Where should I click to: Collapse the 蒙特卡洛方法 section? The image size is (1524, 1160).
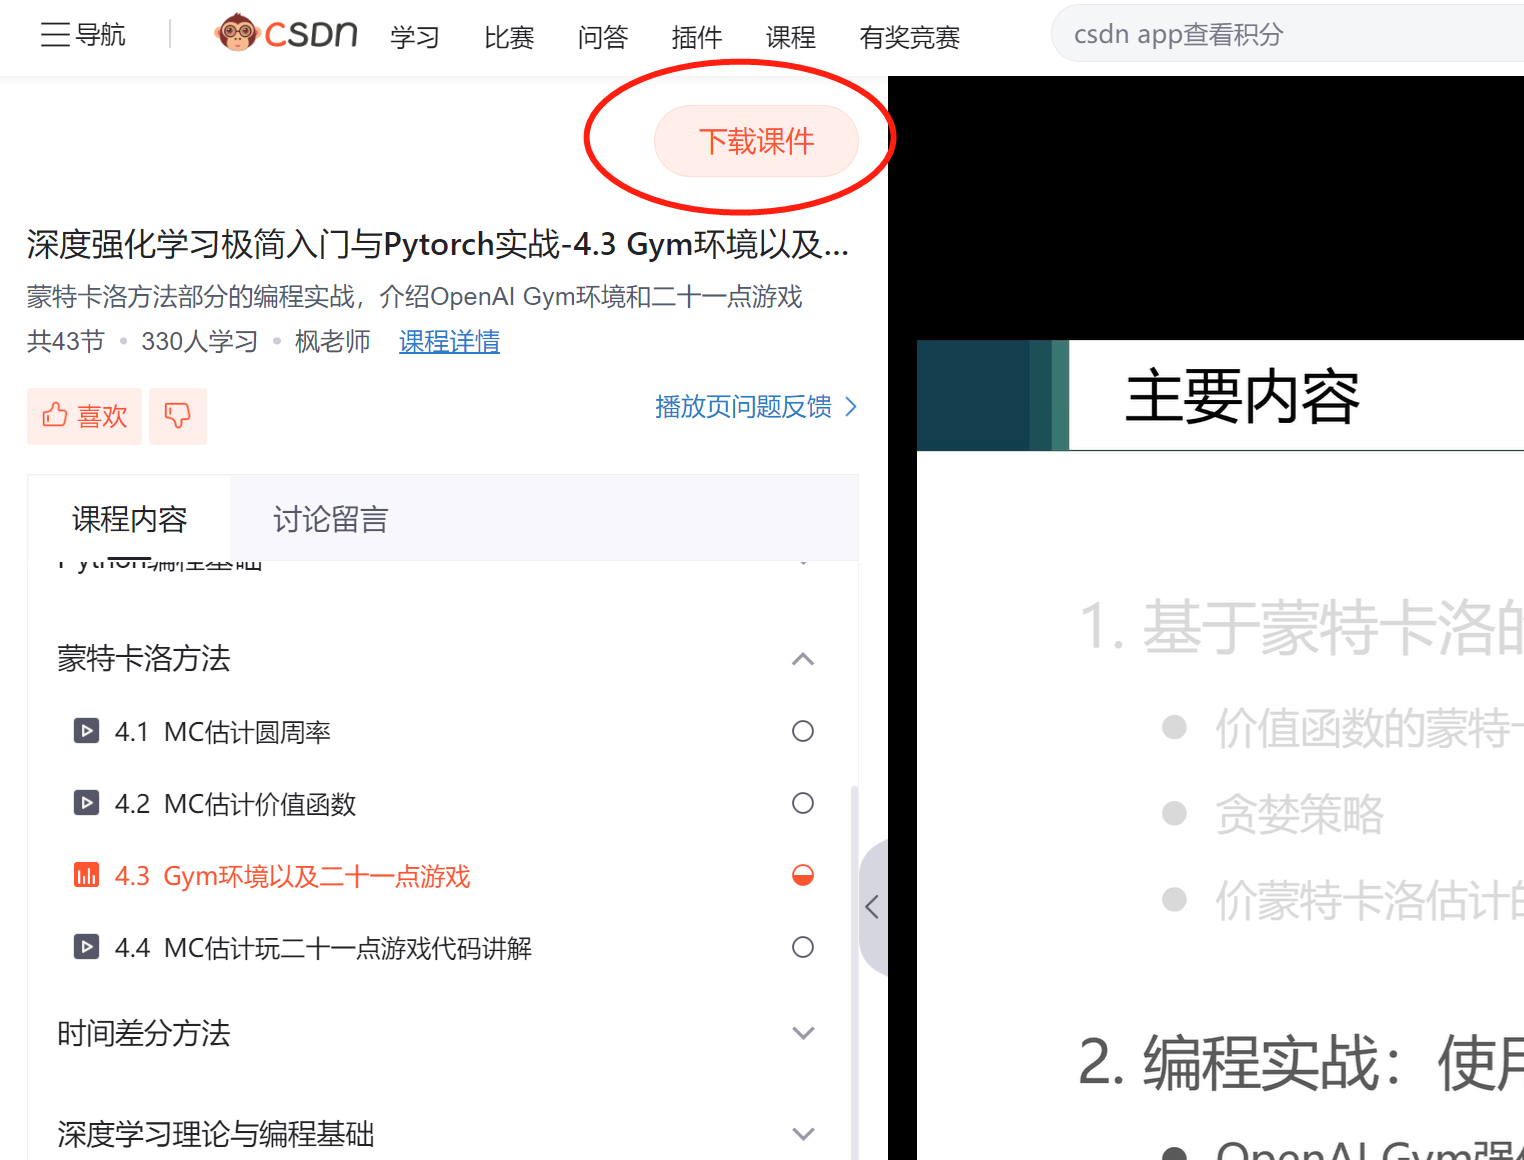pyautogui.click(x=802, y=659)
